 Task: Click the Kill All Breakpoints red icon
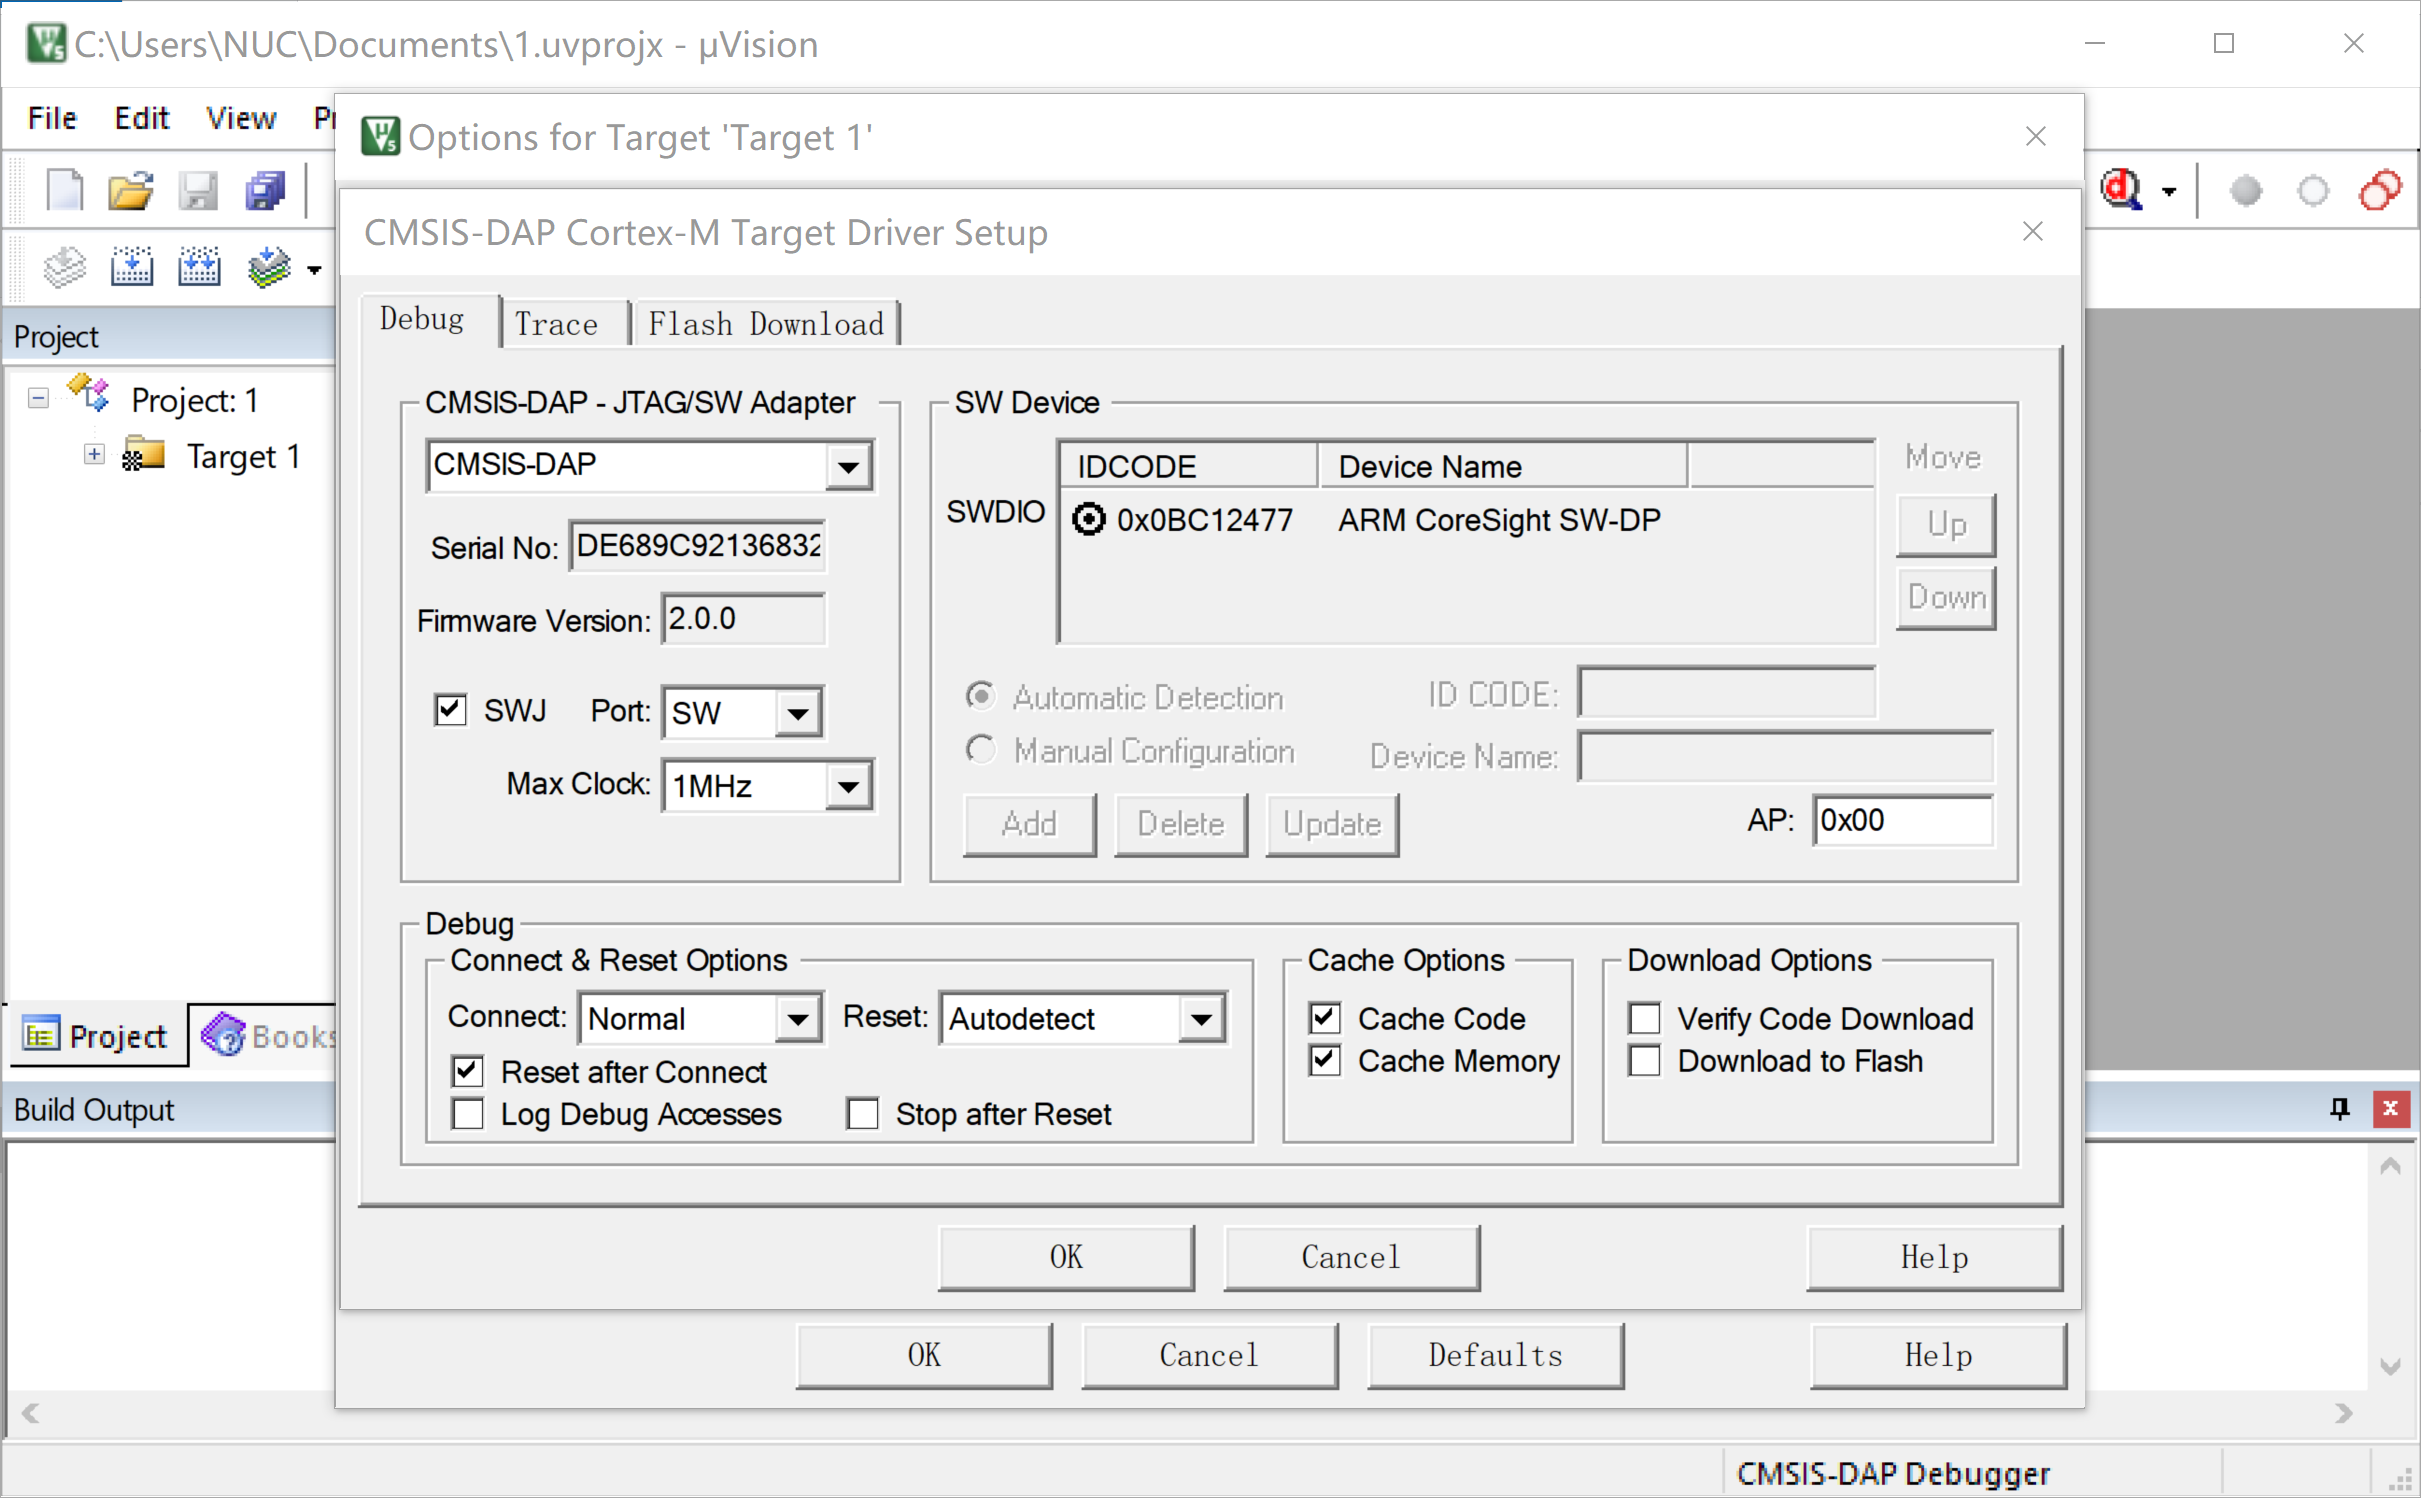coord(2380,190)
